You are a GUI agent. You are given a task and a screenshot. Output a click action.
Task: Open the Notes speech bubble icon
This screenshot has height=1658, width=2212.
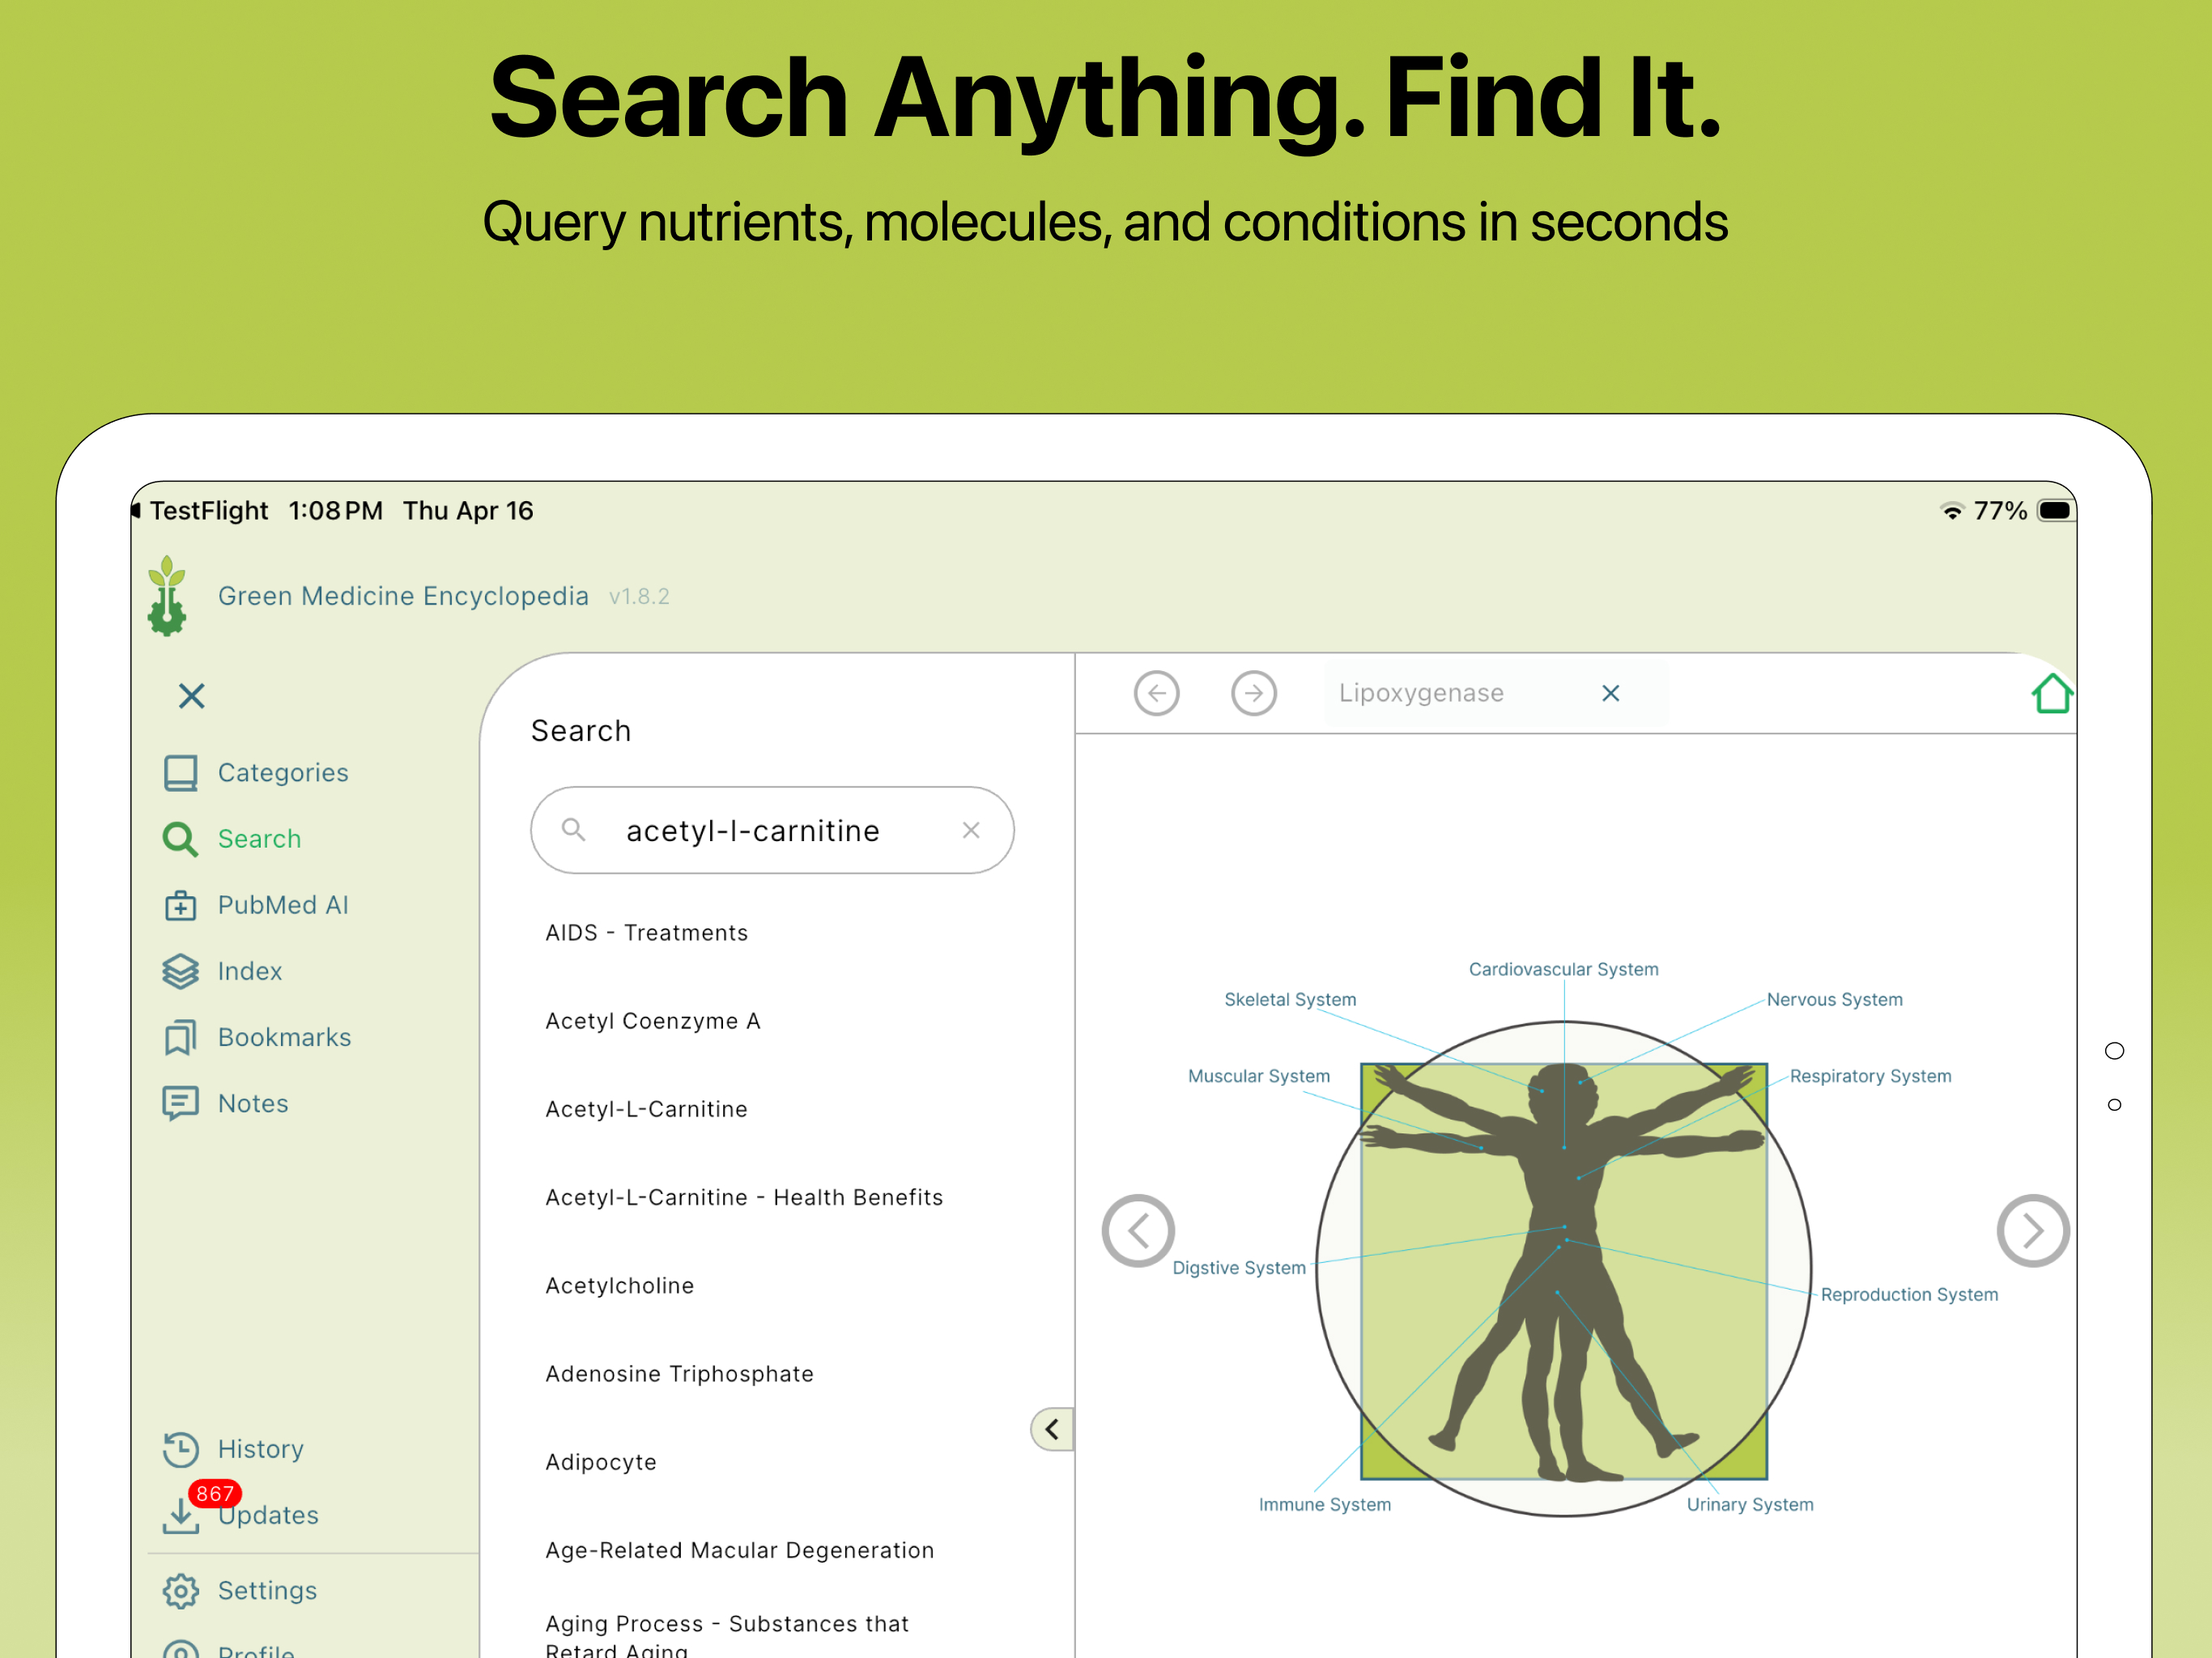click(180, 1103)
